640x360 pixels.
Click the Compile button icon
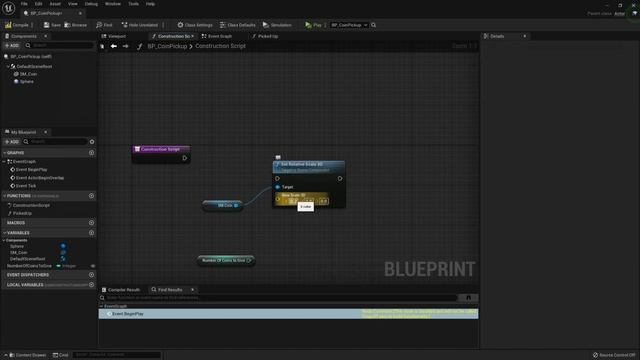point(8,25)
